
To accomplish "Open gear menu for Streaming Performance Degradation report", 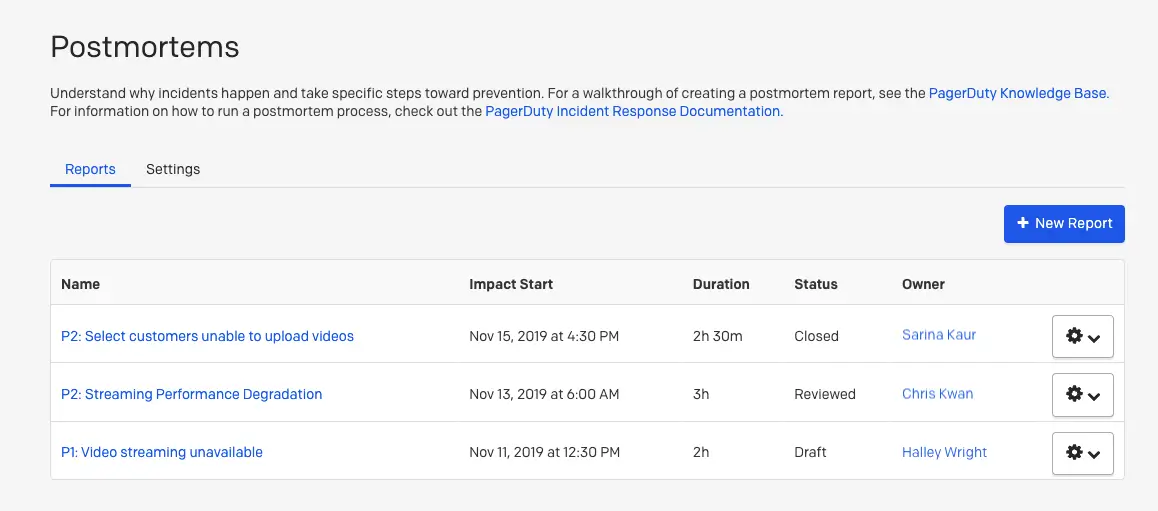I will [1083, 395].
